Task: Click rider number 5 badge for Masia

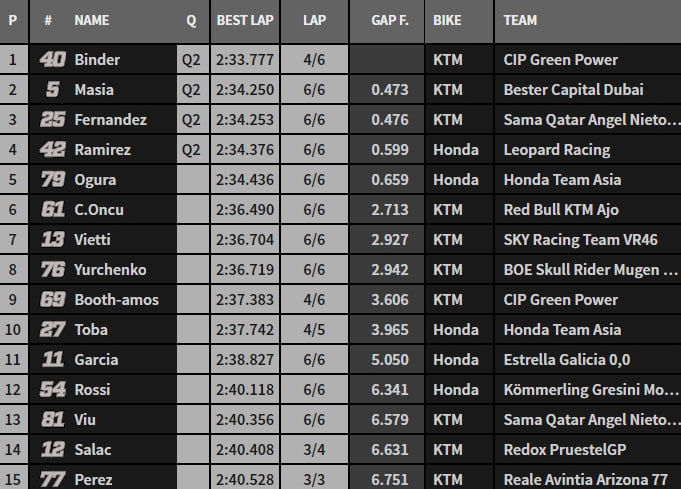Action: [x=52, y=90]
